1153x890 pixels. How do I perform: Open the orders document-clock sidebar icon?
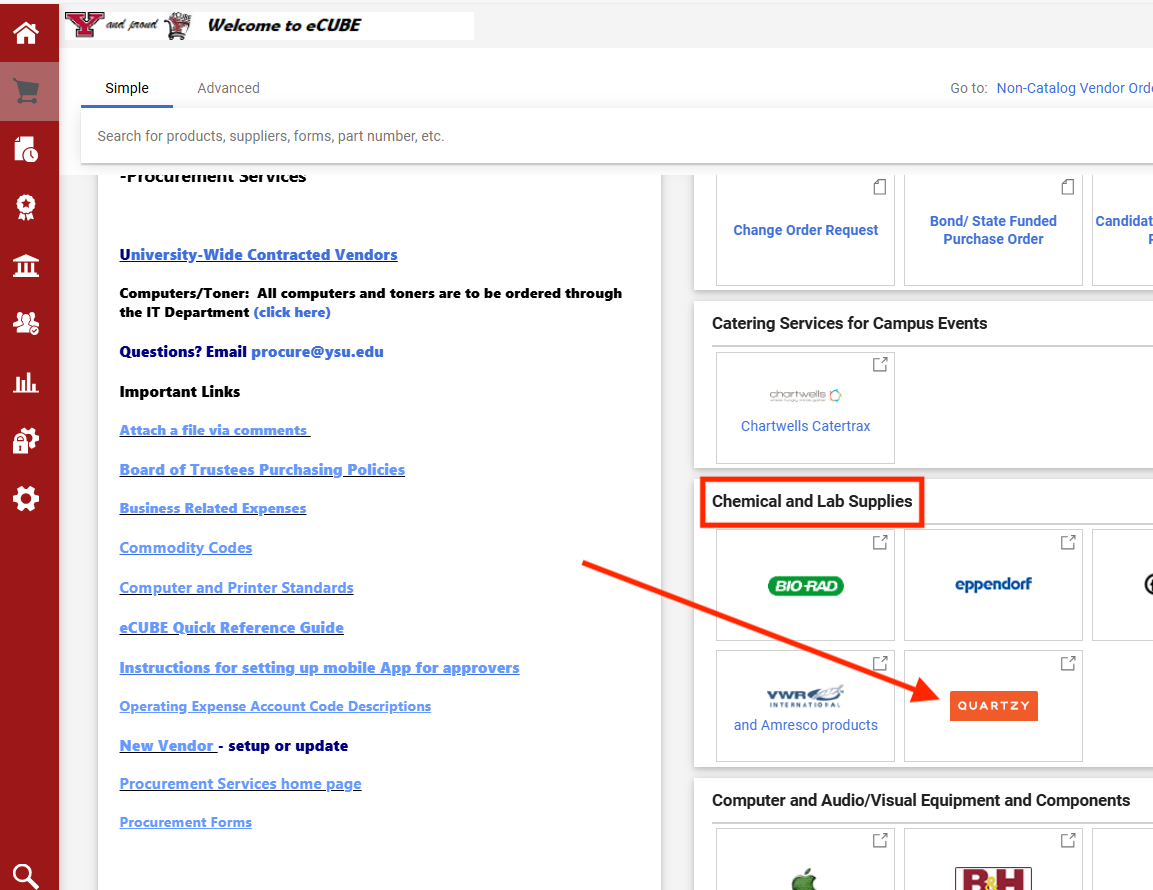pos(26,149)
